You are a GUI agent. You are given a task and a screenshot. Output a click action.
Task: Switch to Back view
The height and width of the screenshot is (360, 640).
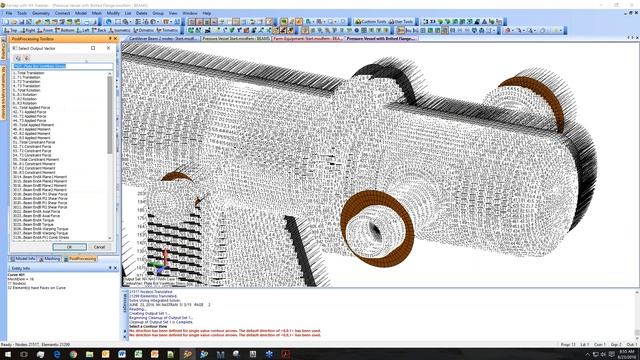pyautogui.click(x=98, y=30)
